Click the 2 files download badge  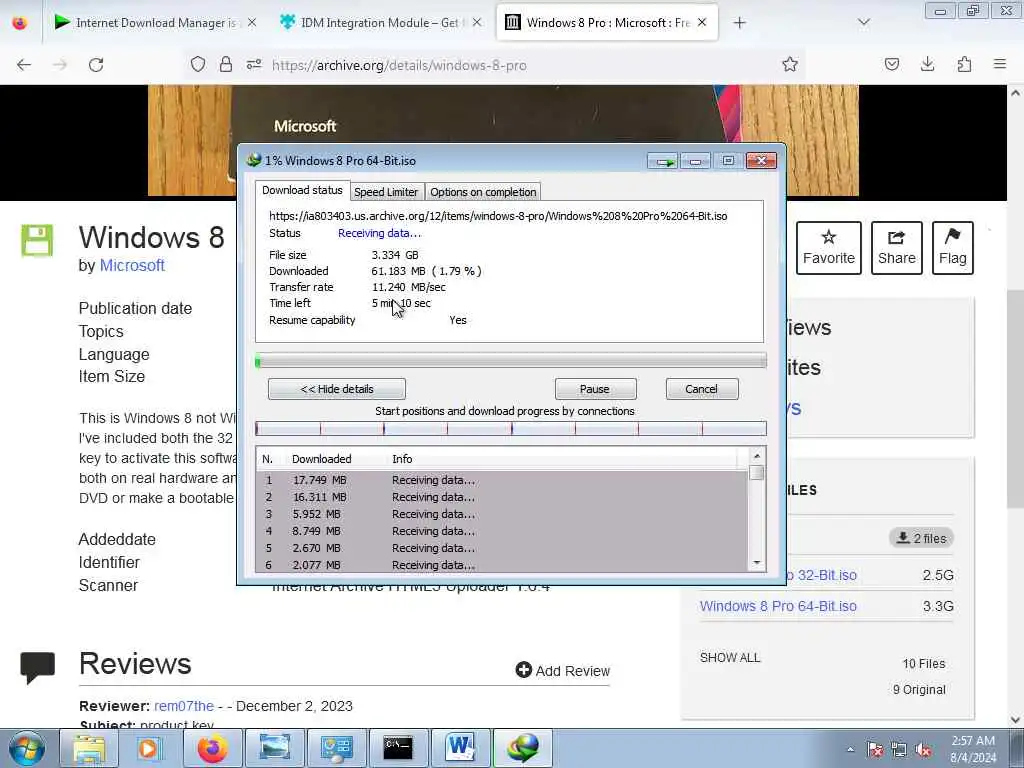(921, 538)
